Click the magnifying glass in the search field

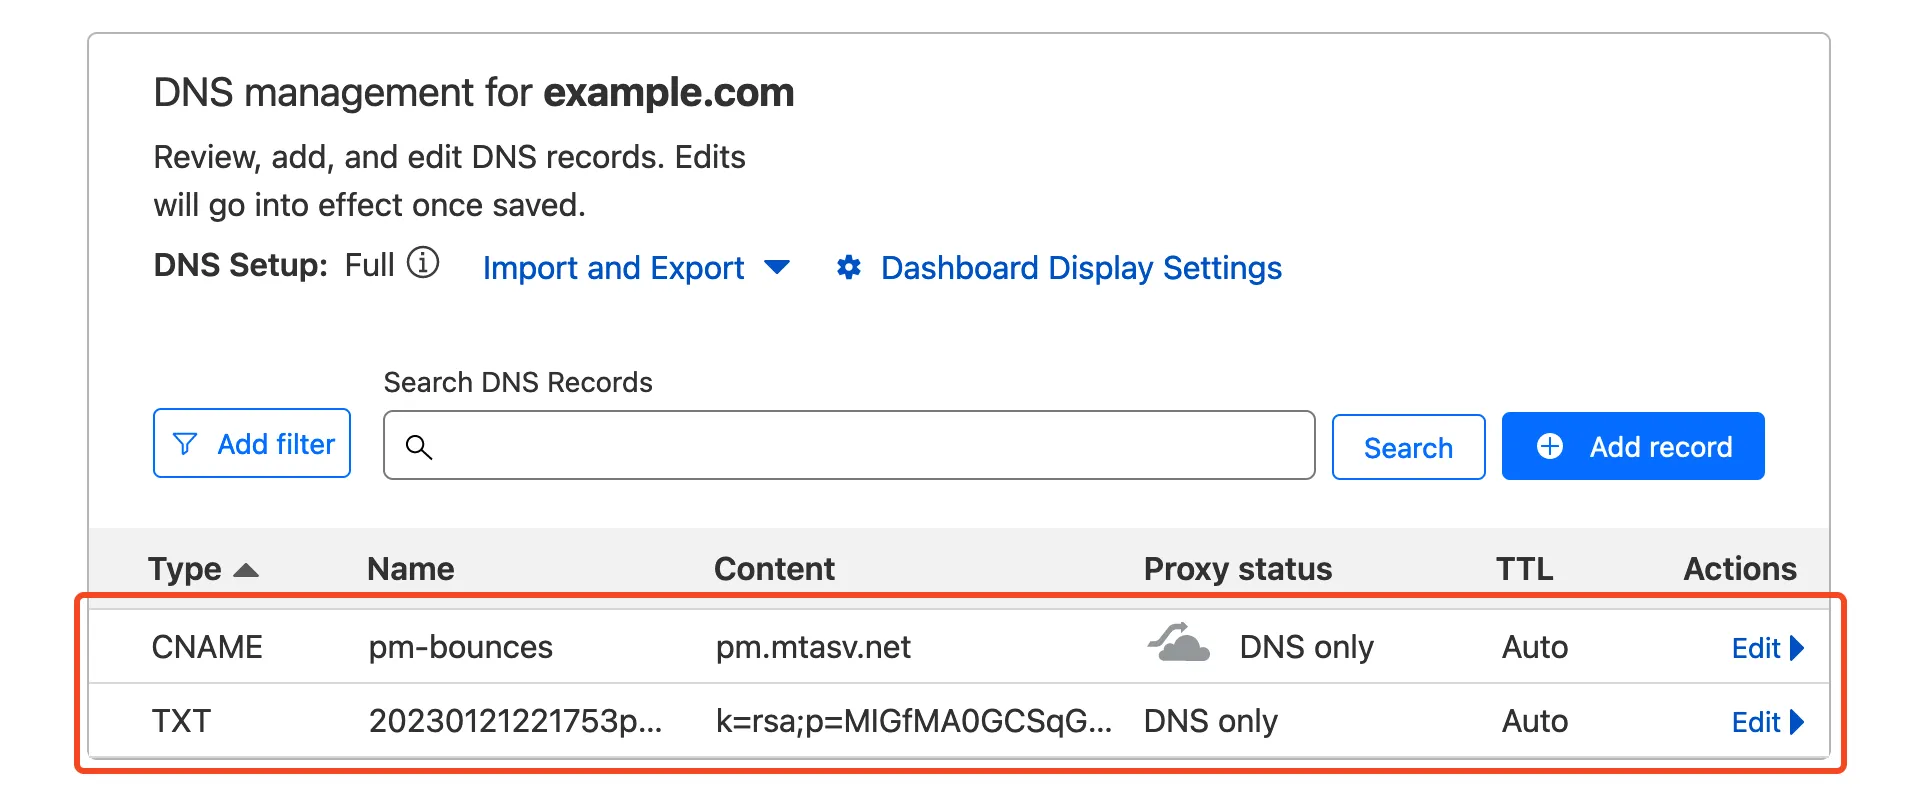421,447
